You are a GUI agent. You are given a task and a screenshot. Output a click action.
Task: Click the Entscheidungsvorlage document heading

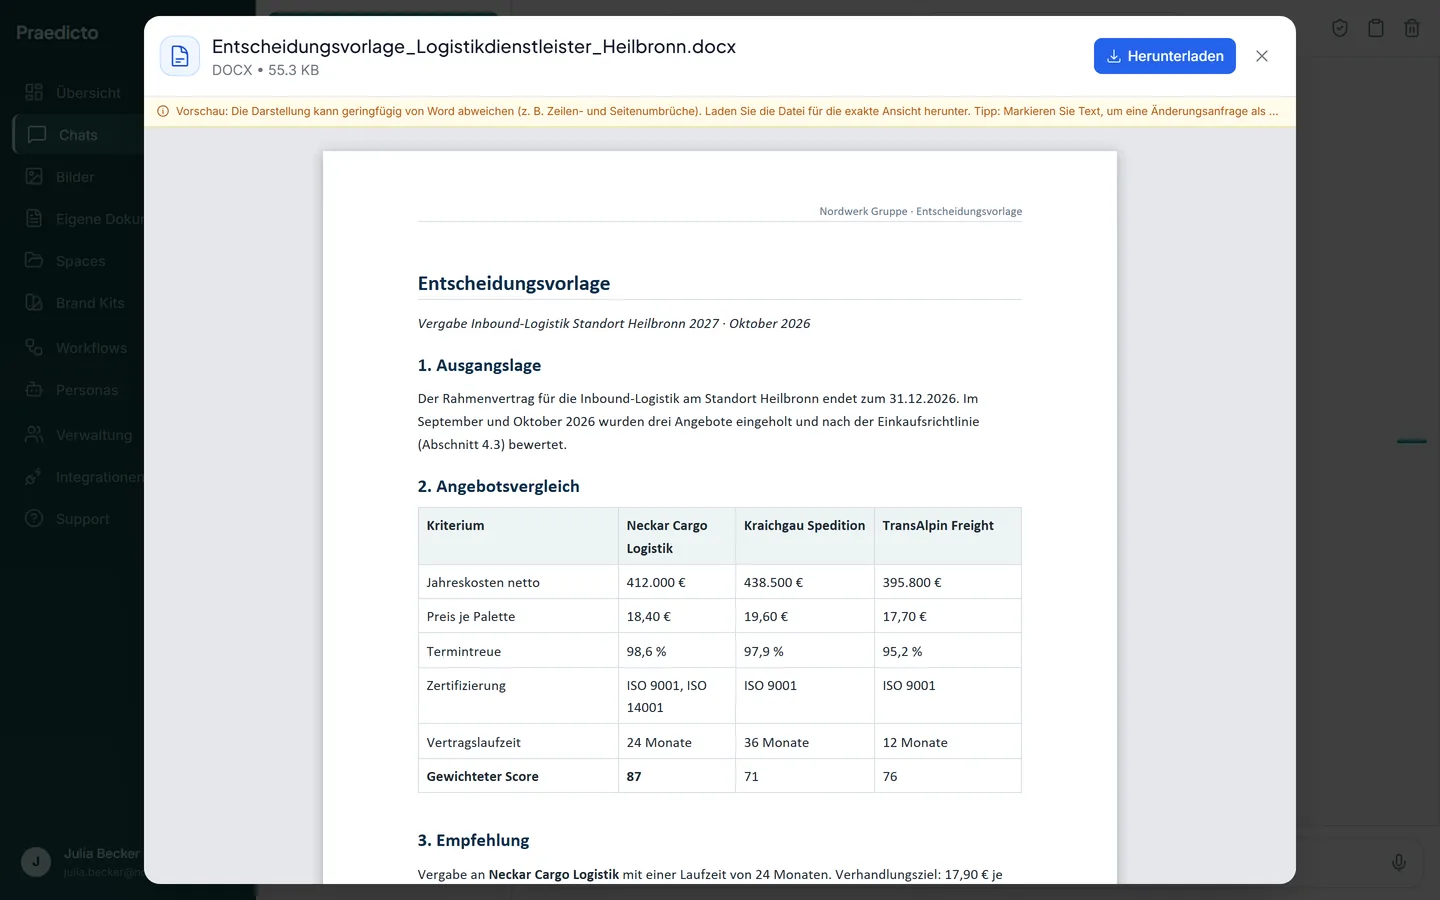pyautogui.click(x=514, y=283)
